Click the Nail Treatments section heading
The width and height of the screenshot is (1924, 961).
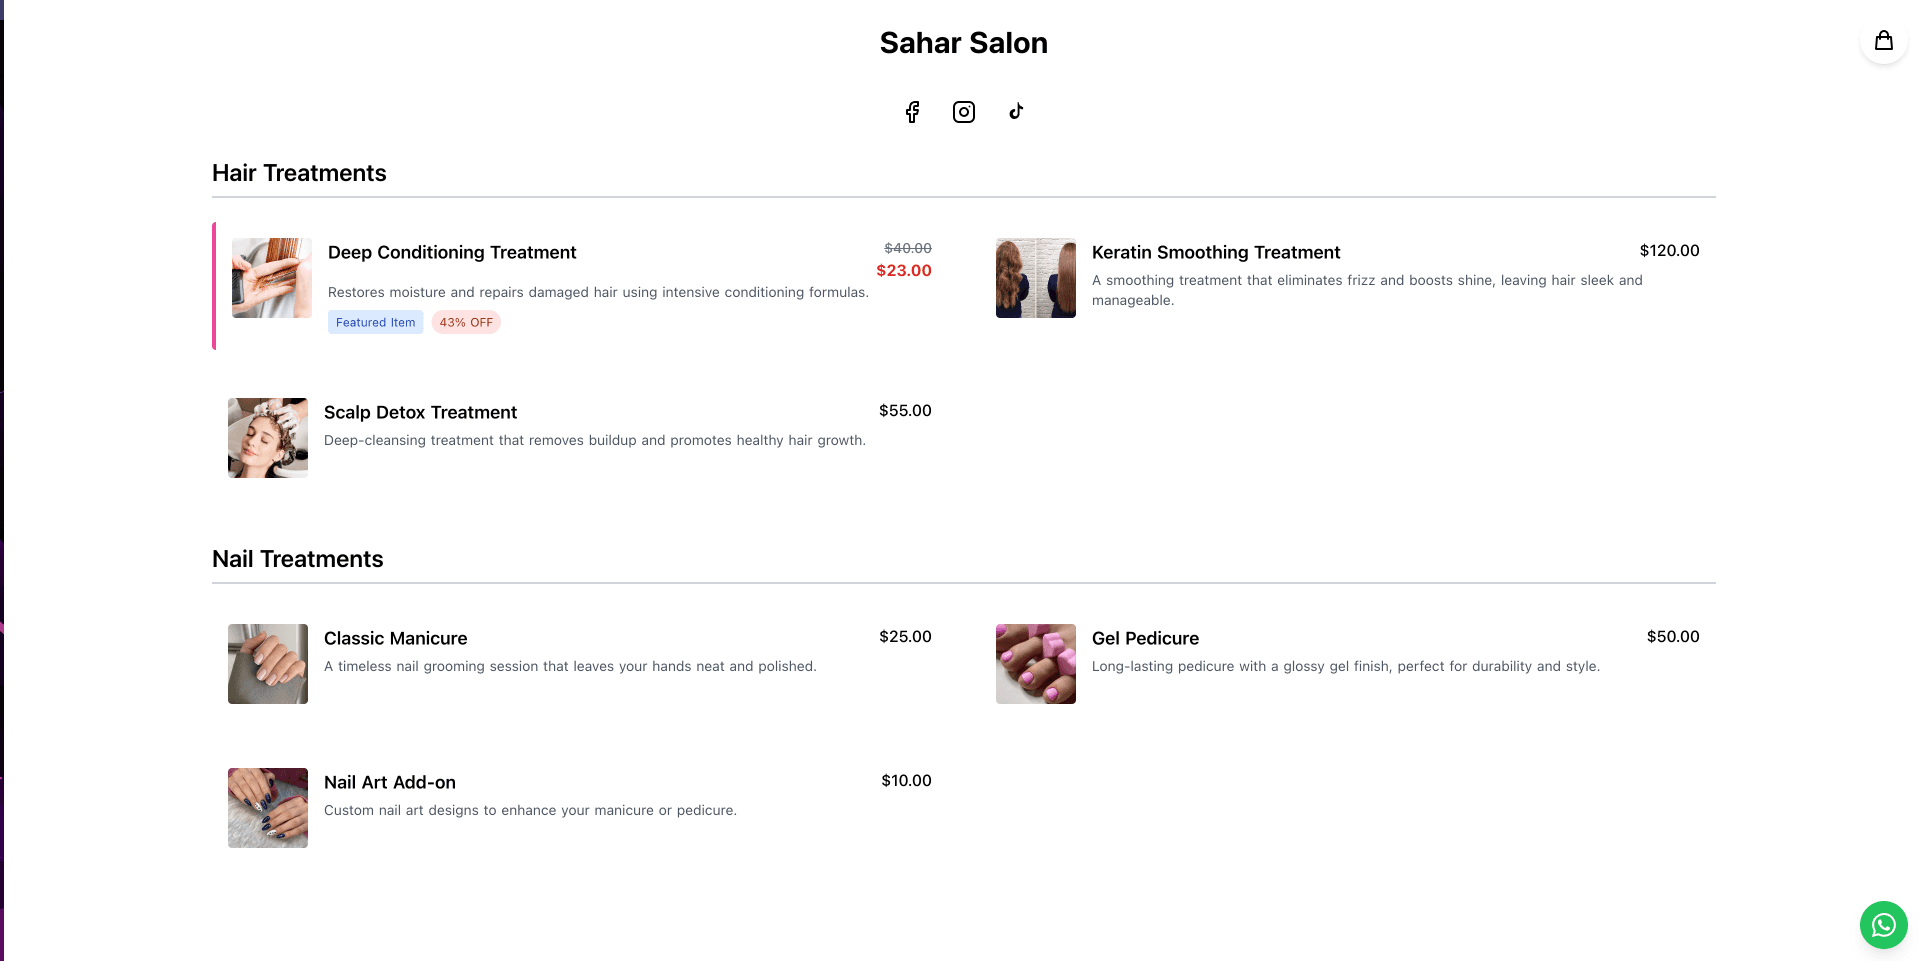tap(297, 559)
